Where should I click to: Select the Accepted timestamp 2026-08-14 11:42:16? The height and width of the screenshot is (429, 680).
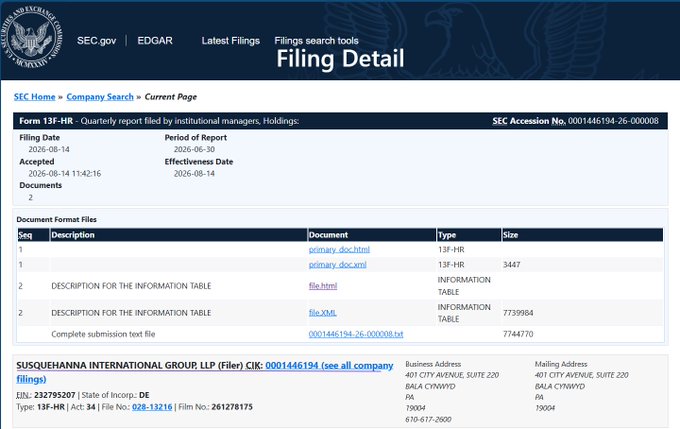[65, 174]
